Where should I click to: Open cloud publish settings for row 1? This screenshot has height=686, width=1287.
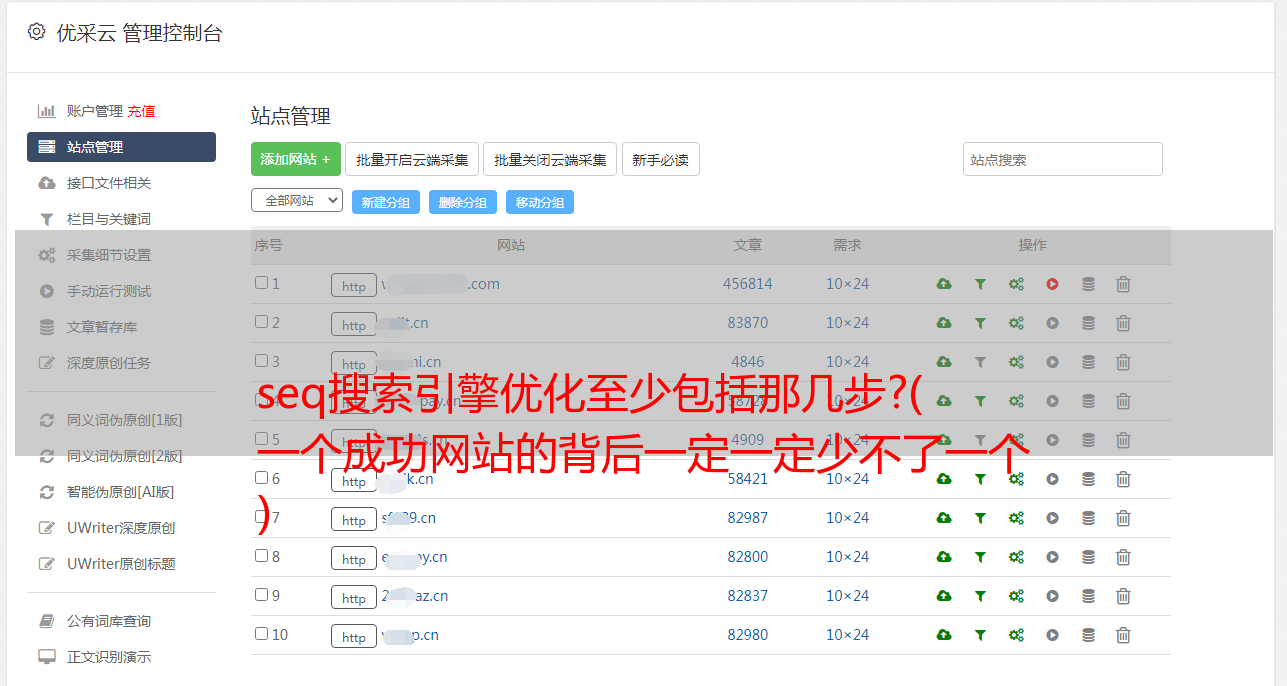(944, 284)
